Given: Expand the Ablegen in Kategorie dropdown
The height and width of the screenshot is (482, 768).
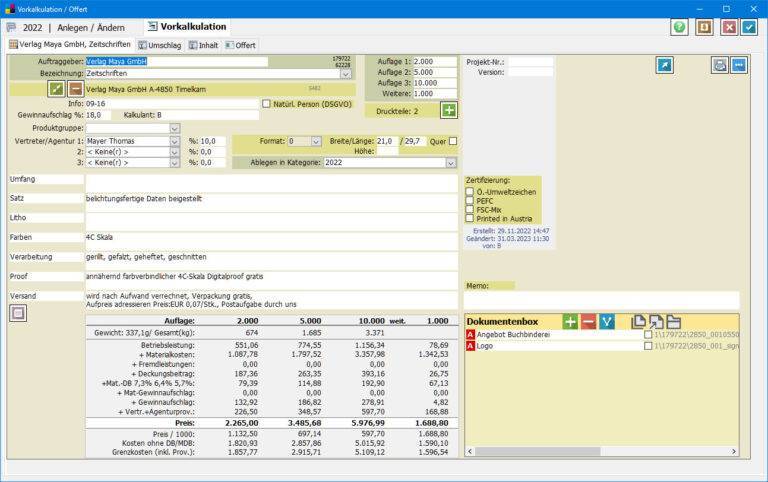Looking at the screenshot, I should (451, 163).
